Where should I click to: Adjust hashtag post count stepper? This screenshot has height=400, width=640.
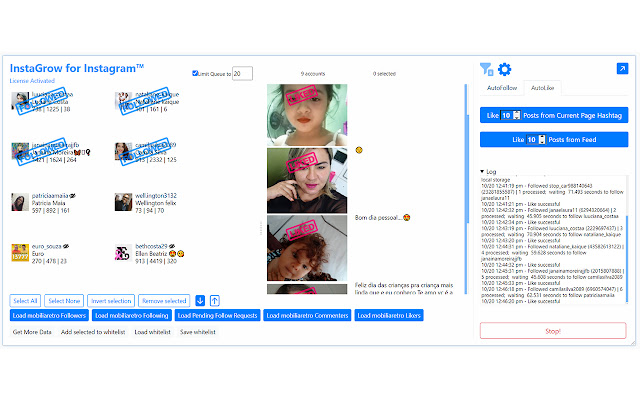(516, 116)
